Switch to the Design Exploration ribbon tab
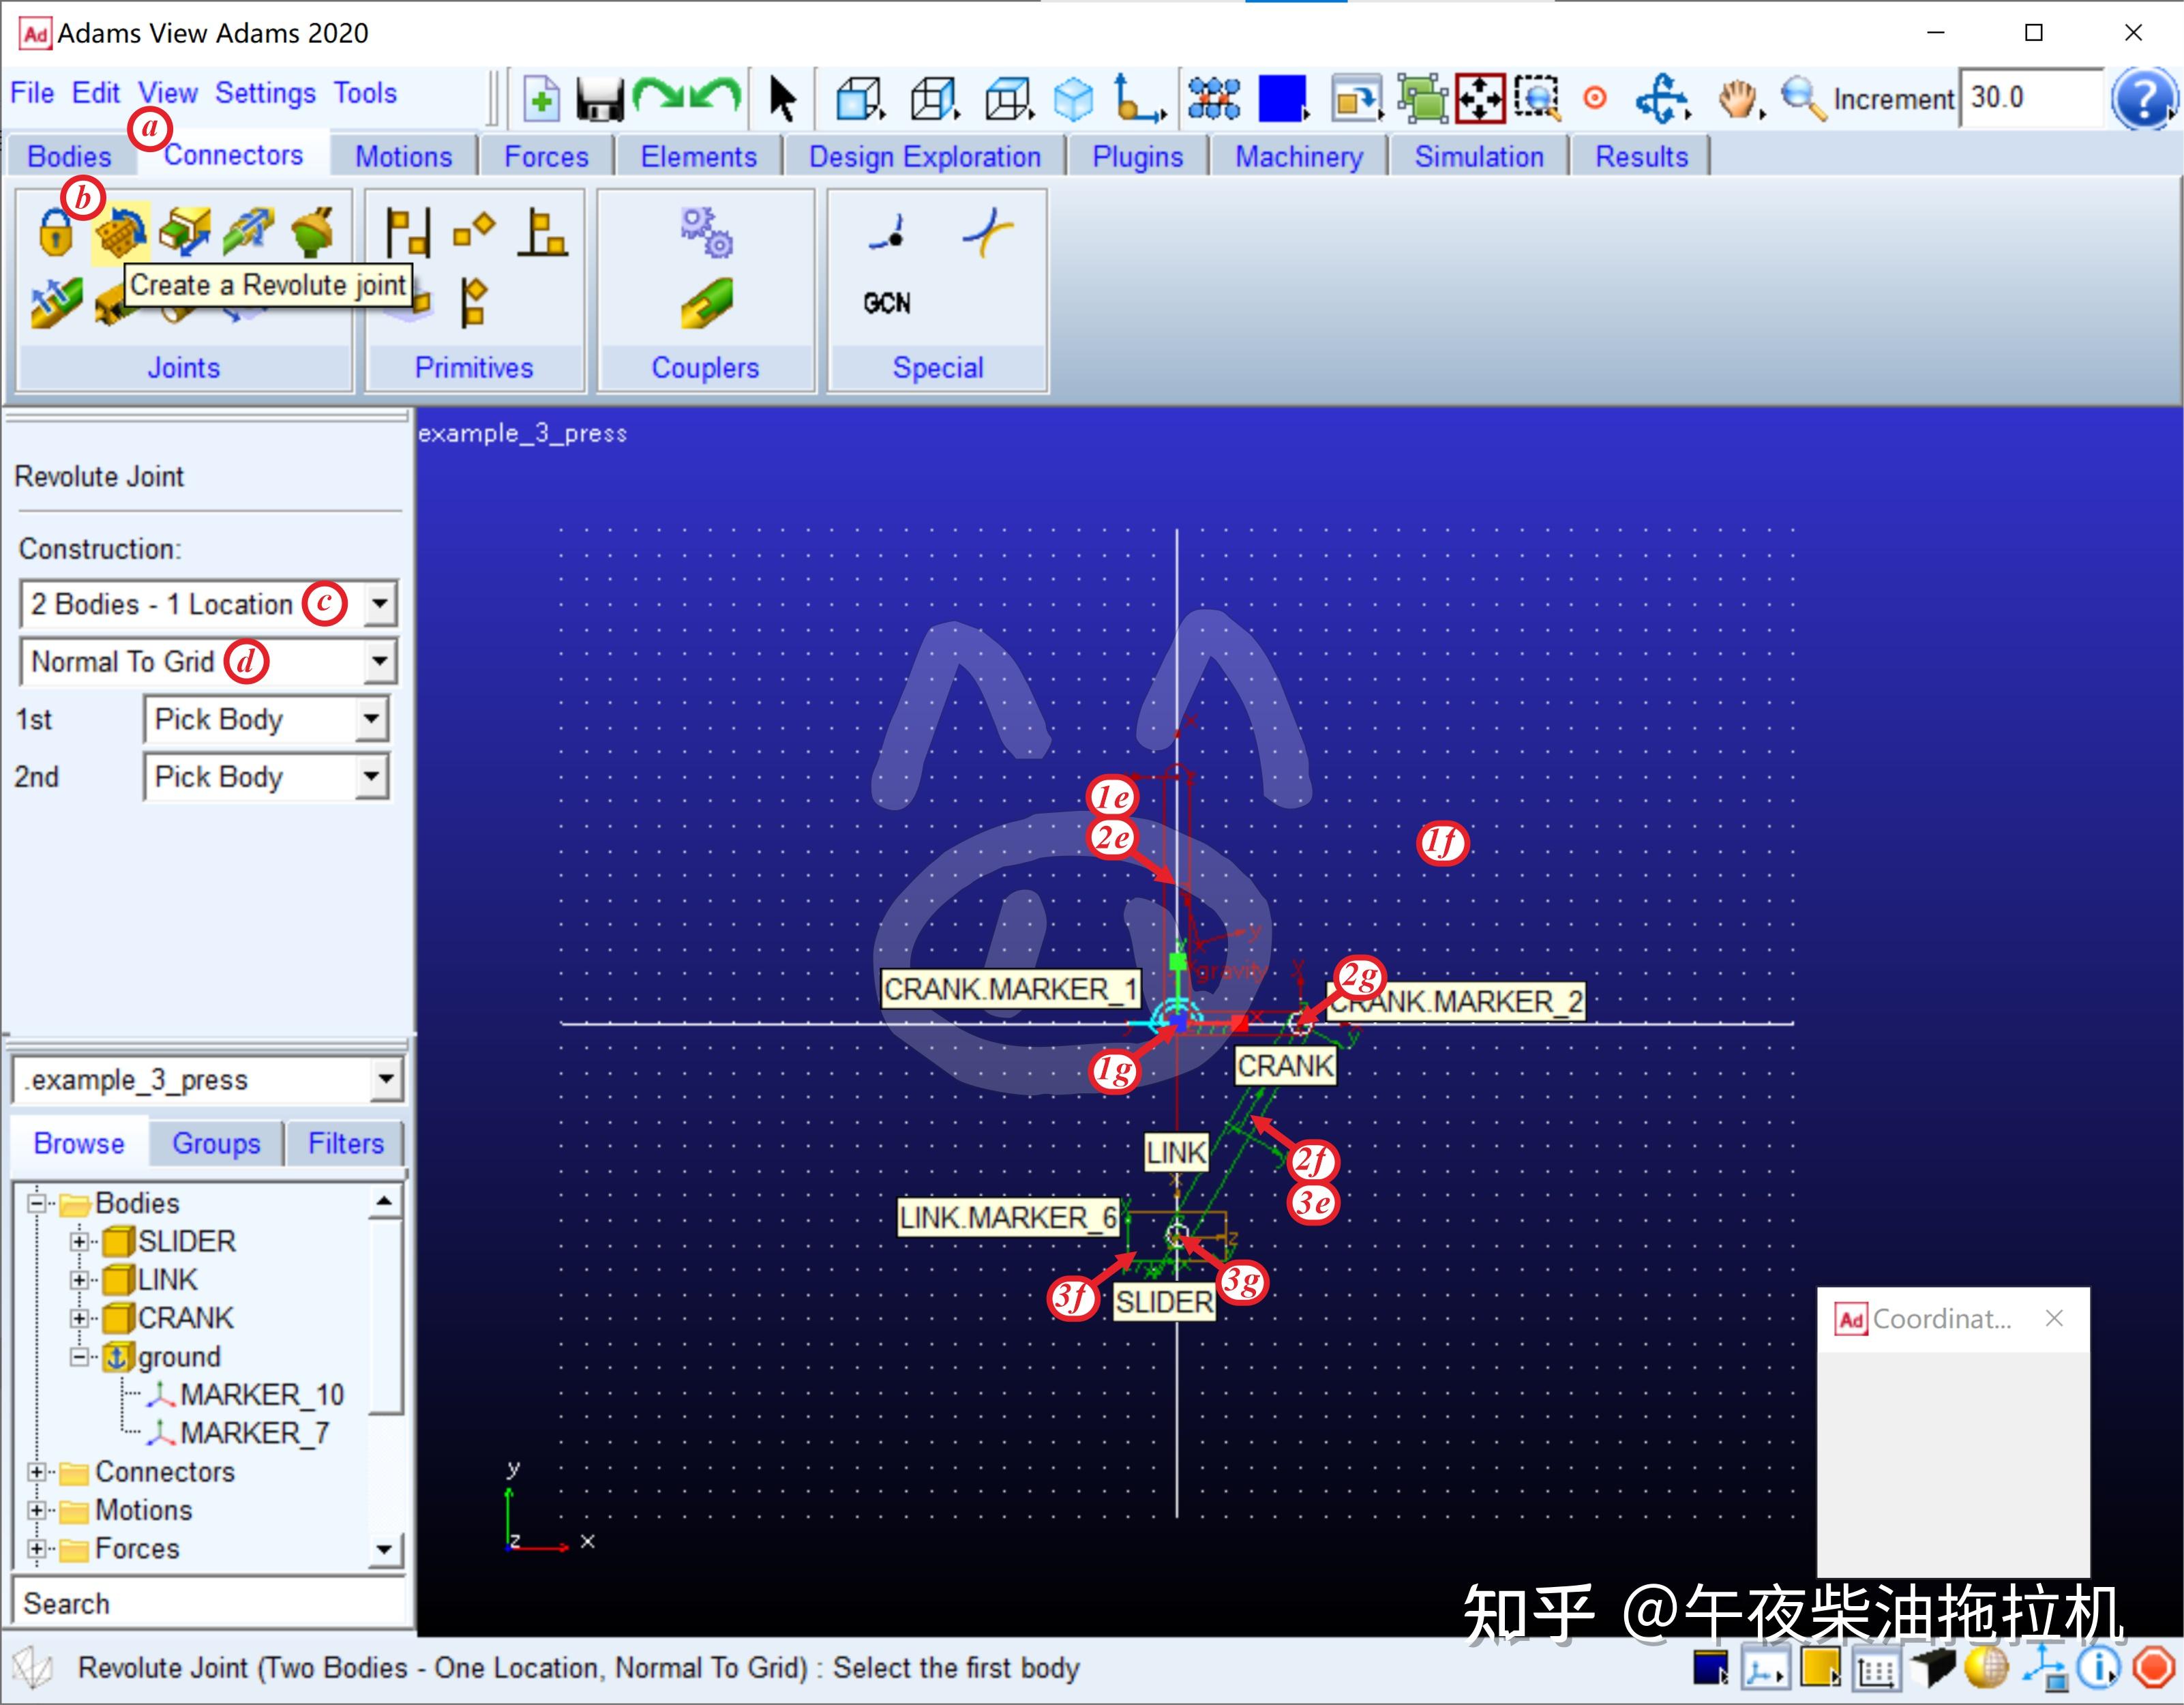2184x1705 pixels. 925,157
